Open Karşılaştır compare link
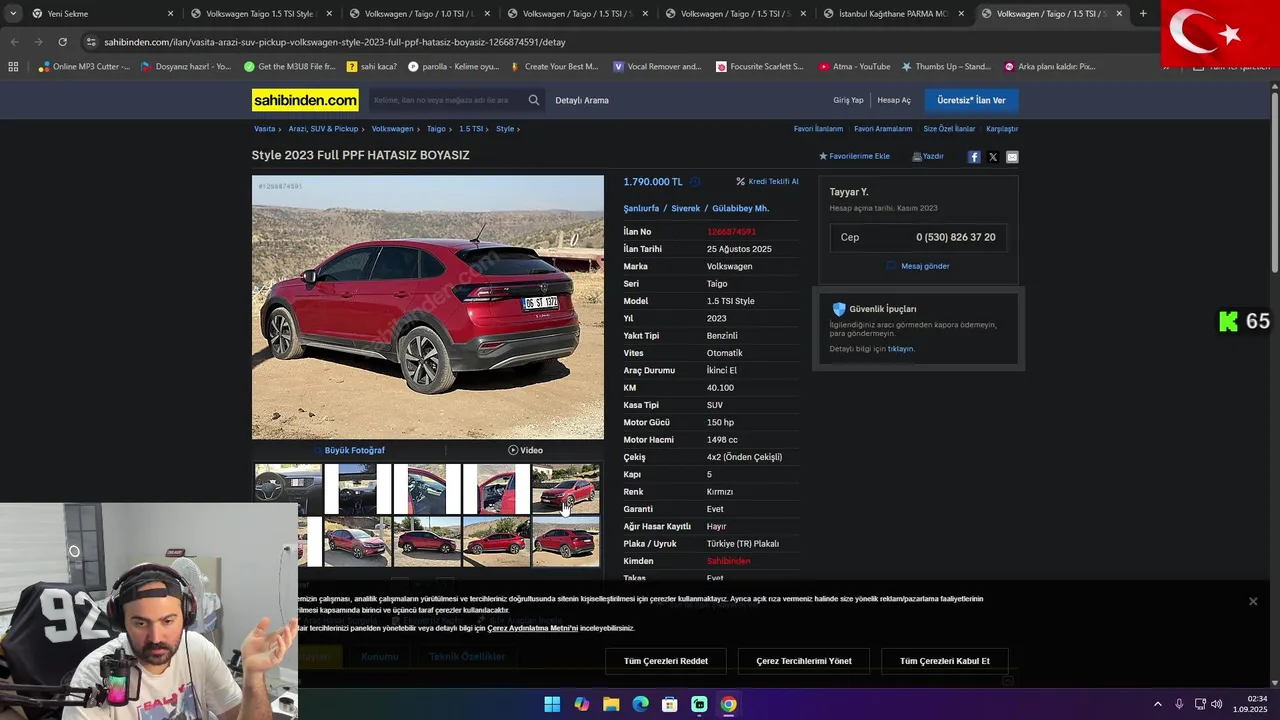1280x720 pixels. pyautogui.click(x=1002, y=129)
